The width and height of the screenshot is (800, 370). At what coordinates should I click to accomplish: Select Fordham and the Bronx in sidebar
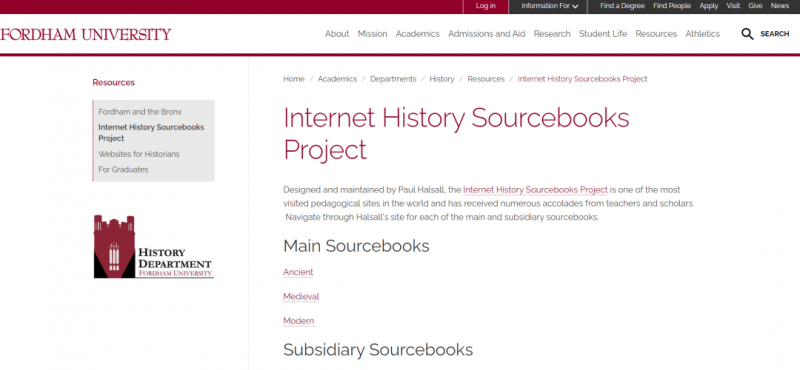pos(140,112)
